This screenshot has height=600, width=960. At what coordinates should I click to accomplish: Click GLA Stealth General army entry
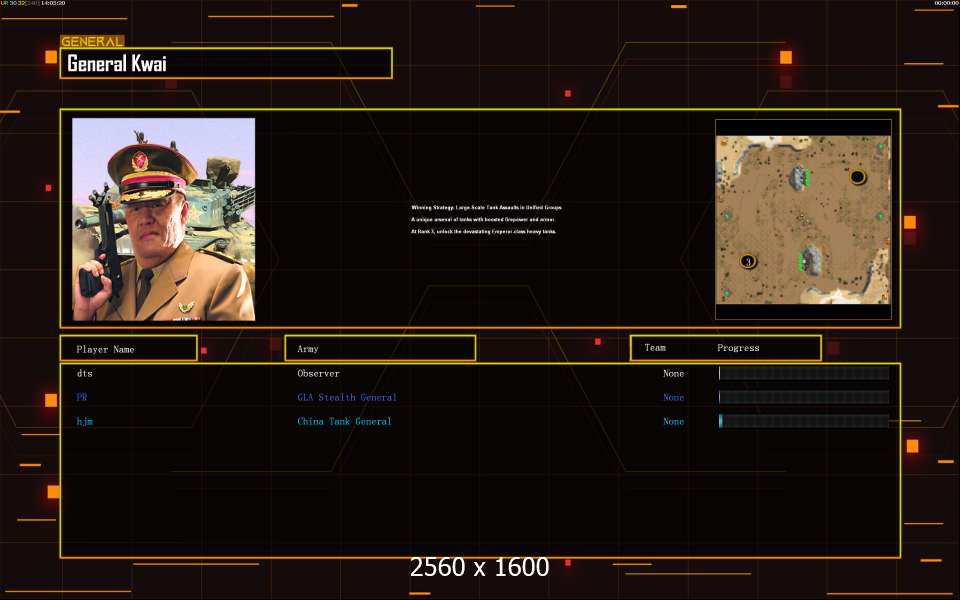tap(346, 397)
